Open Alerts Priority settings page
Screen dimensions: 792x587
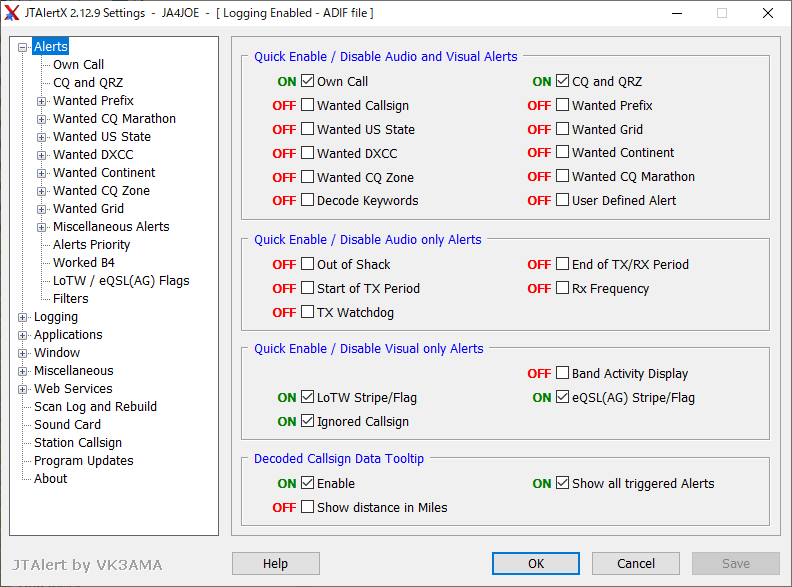(x=91, y=244)
